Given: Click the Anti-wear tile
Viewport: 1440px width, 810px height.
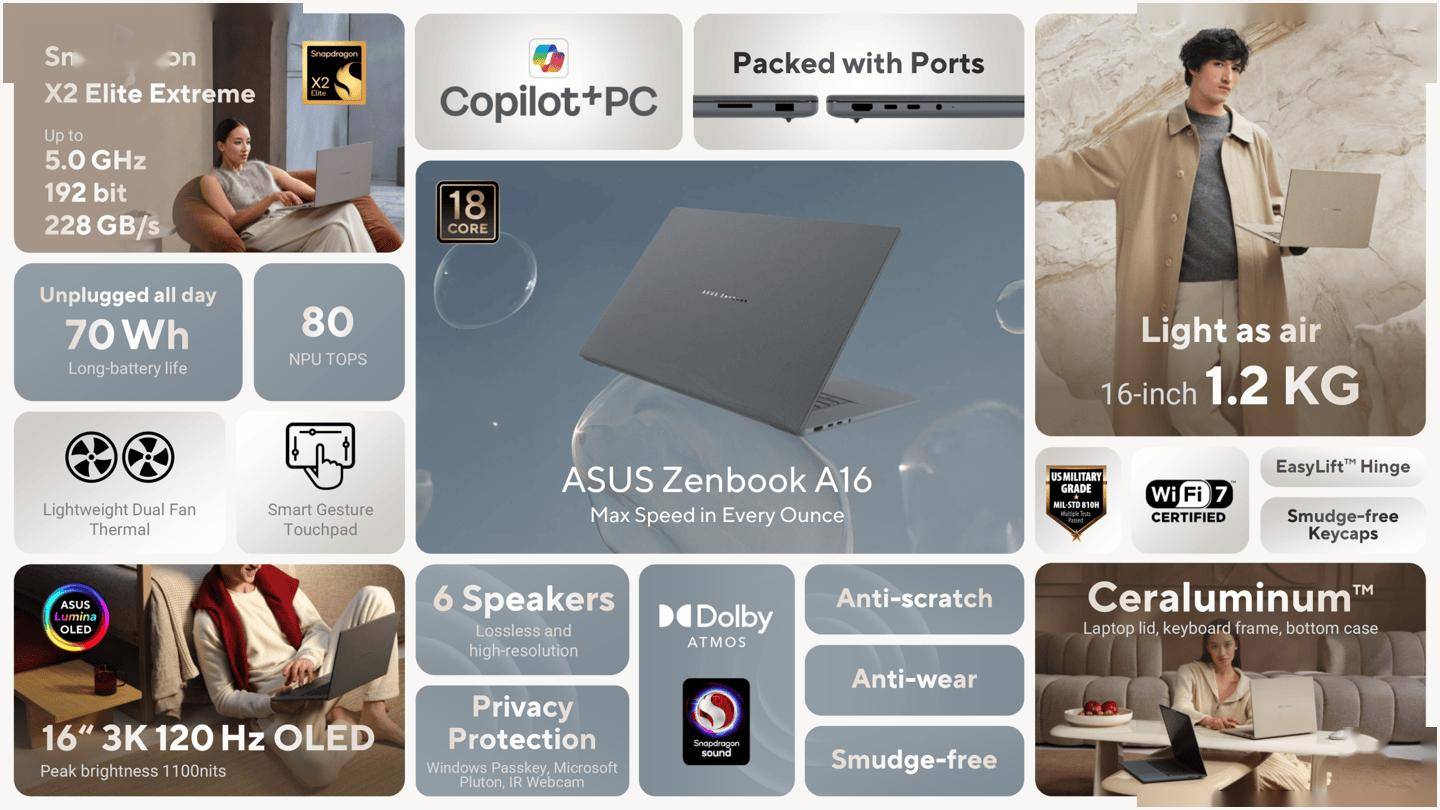Looking at the screenshot, I should coord(914,680).
